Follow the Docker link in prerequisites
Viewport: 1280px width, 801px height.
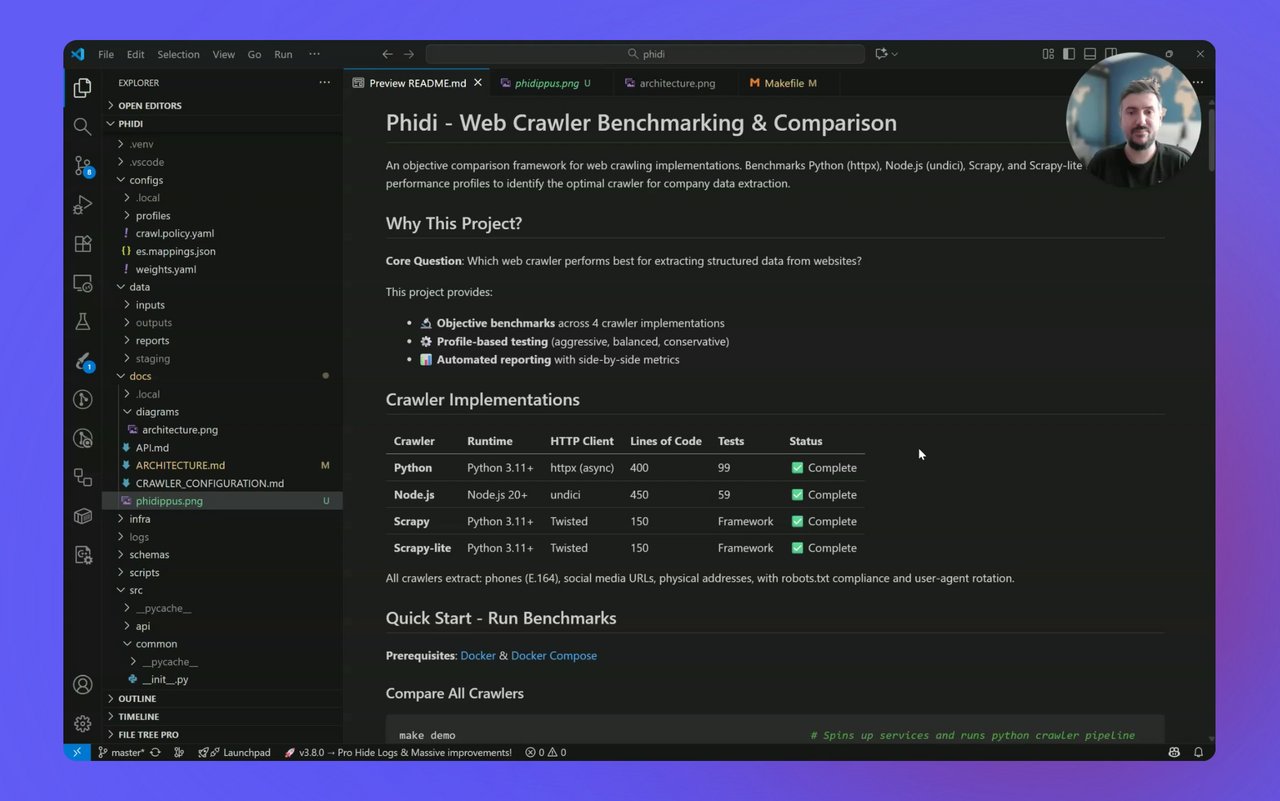(x=478, y=656)
